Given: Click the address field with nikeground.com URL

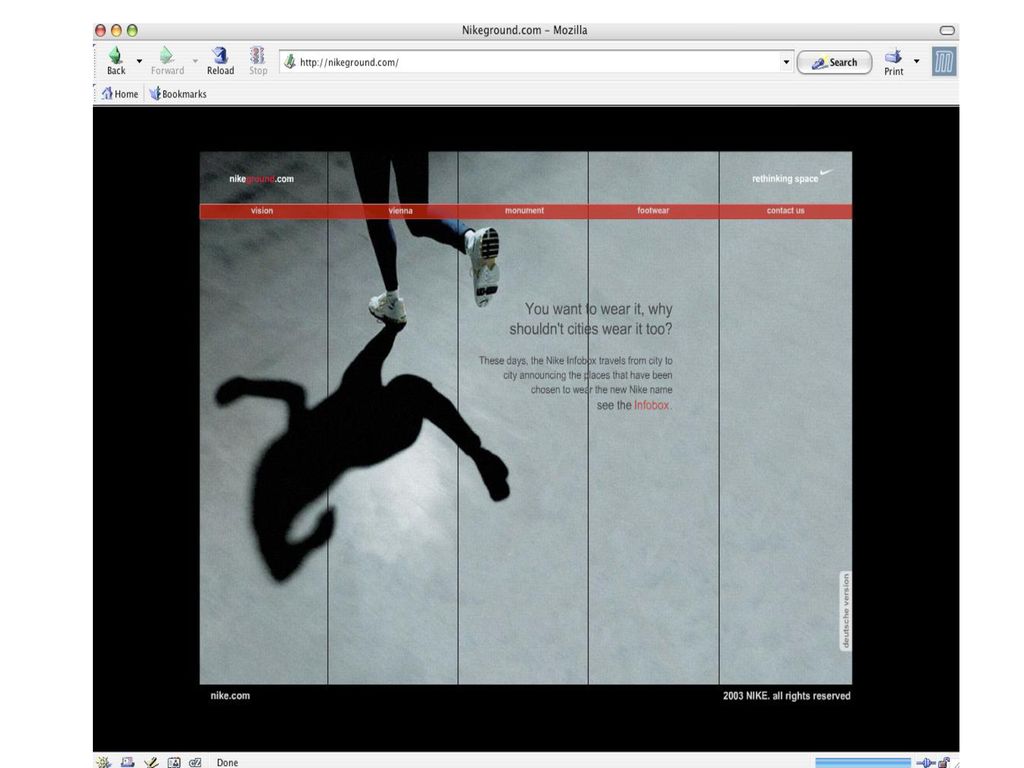Looking at the screenshot, I should [x=538, y=62].
